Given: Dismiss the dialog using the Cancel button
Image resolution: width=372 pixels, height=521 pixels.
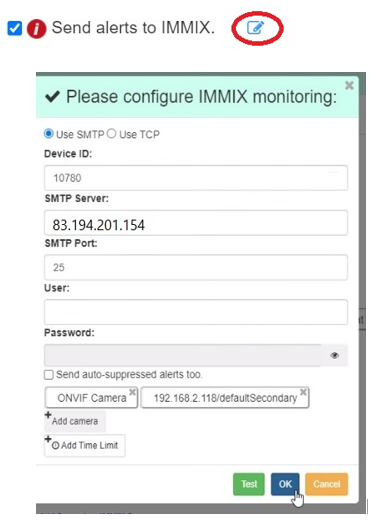Looking at the screenshot, I should pos(326,484).
